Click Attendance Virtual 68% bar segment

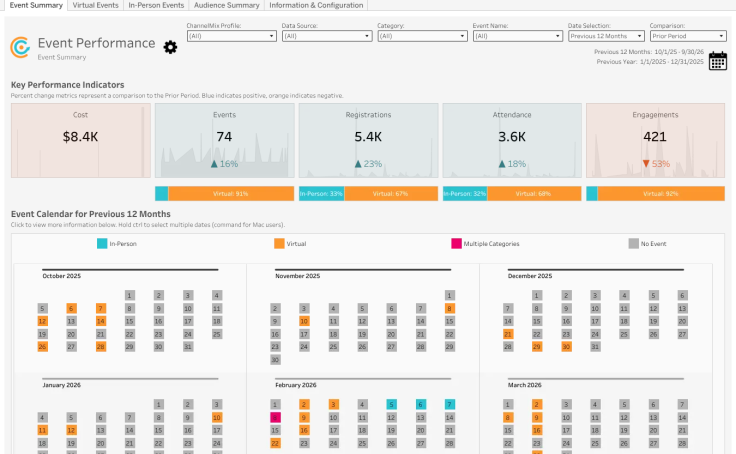click(x=534, y=193)
